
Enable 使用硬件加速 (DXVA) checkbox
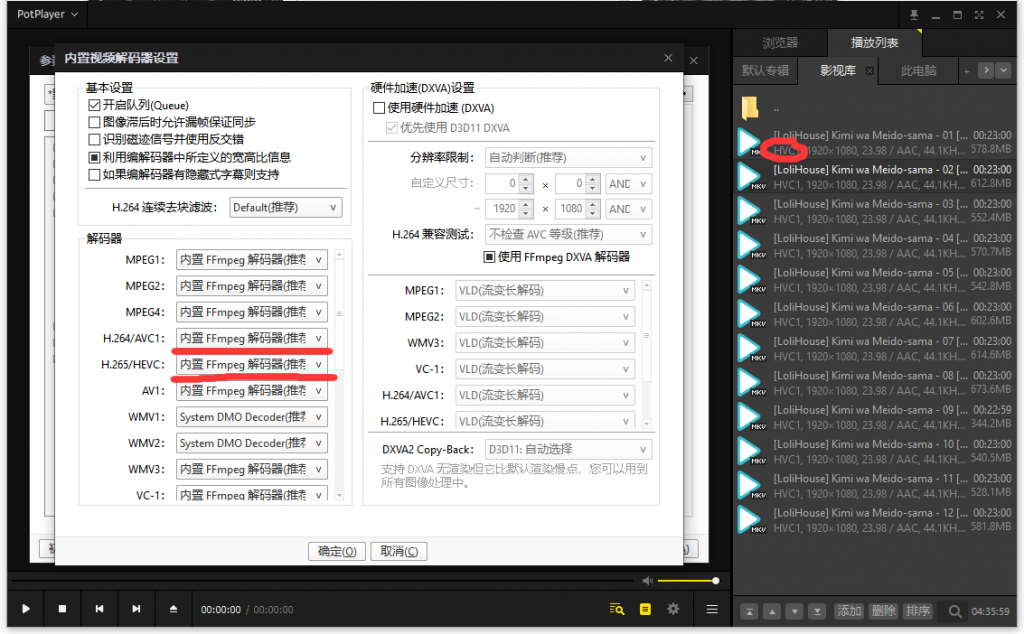pos(379,108)
